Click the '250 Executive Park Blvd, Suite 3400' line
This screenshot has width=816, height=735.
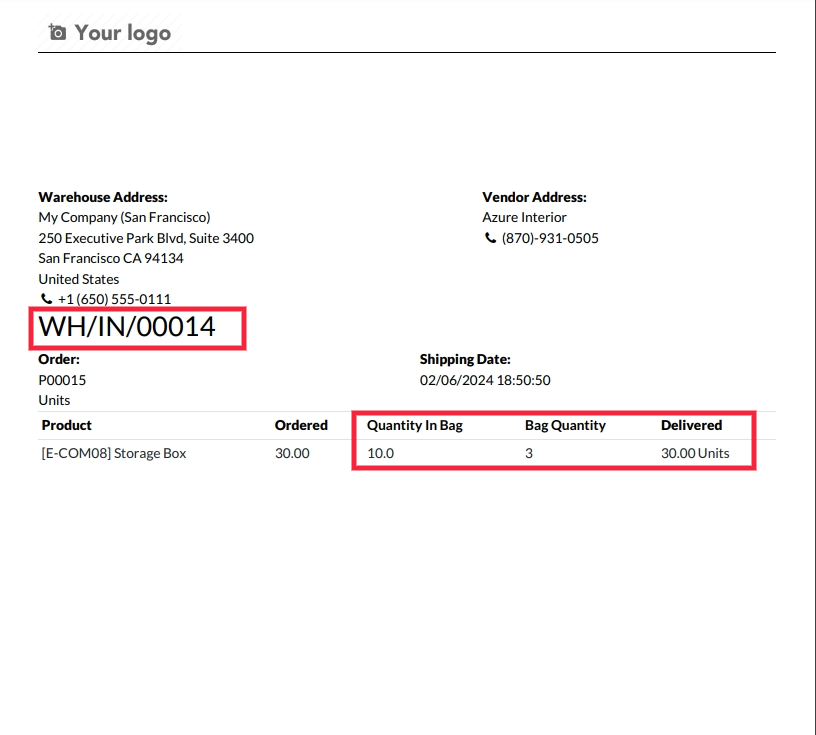click(x=146, y=238)
